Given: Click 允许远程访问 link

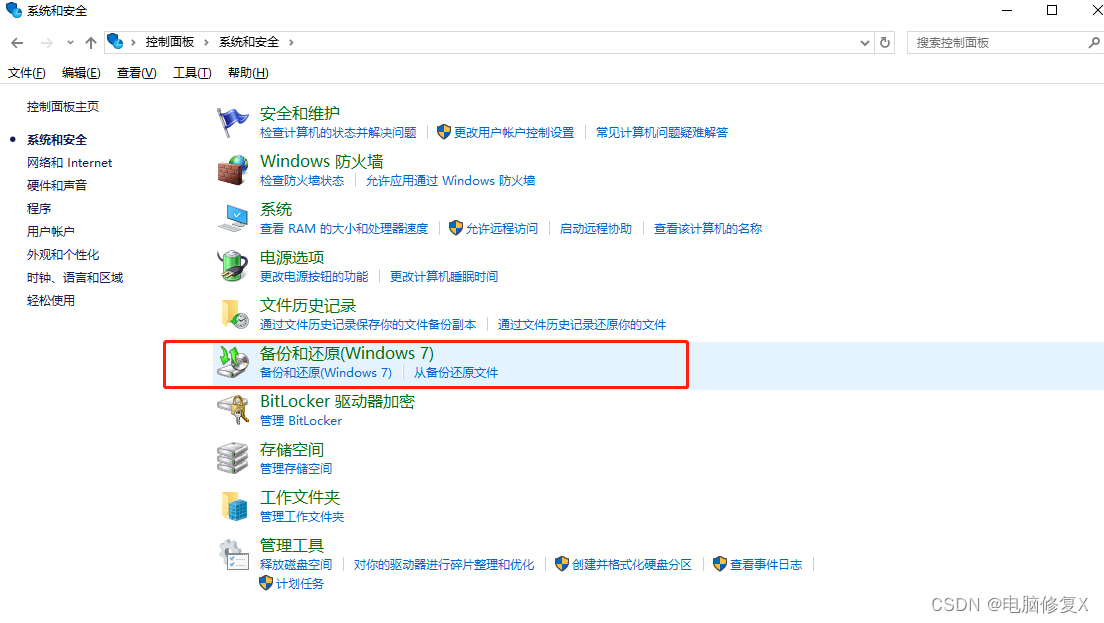Looking at the screenshot, I should click(x=501, y=229).
